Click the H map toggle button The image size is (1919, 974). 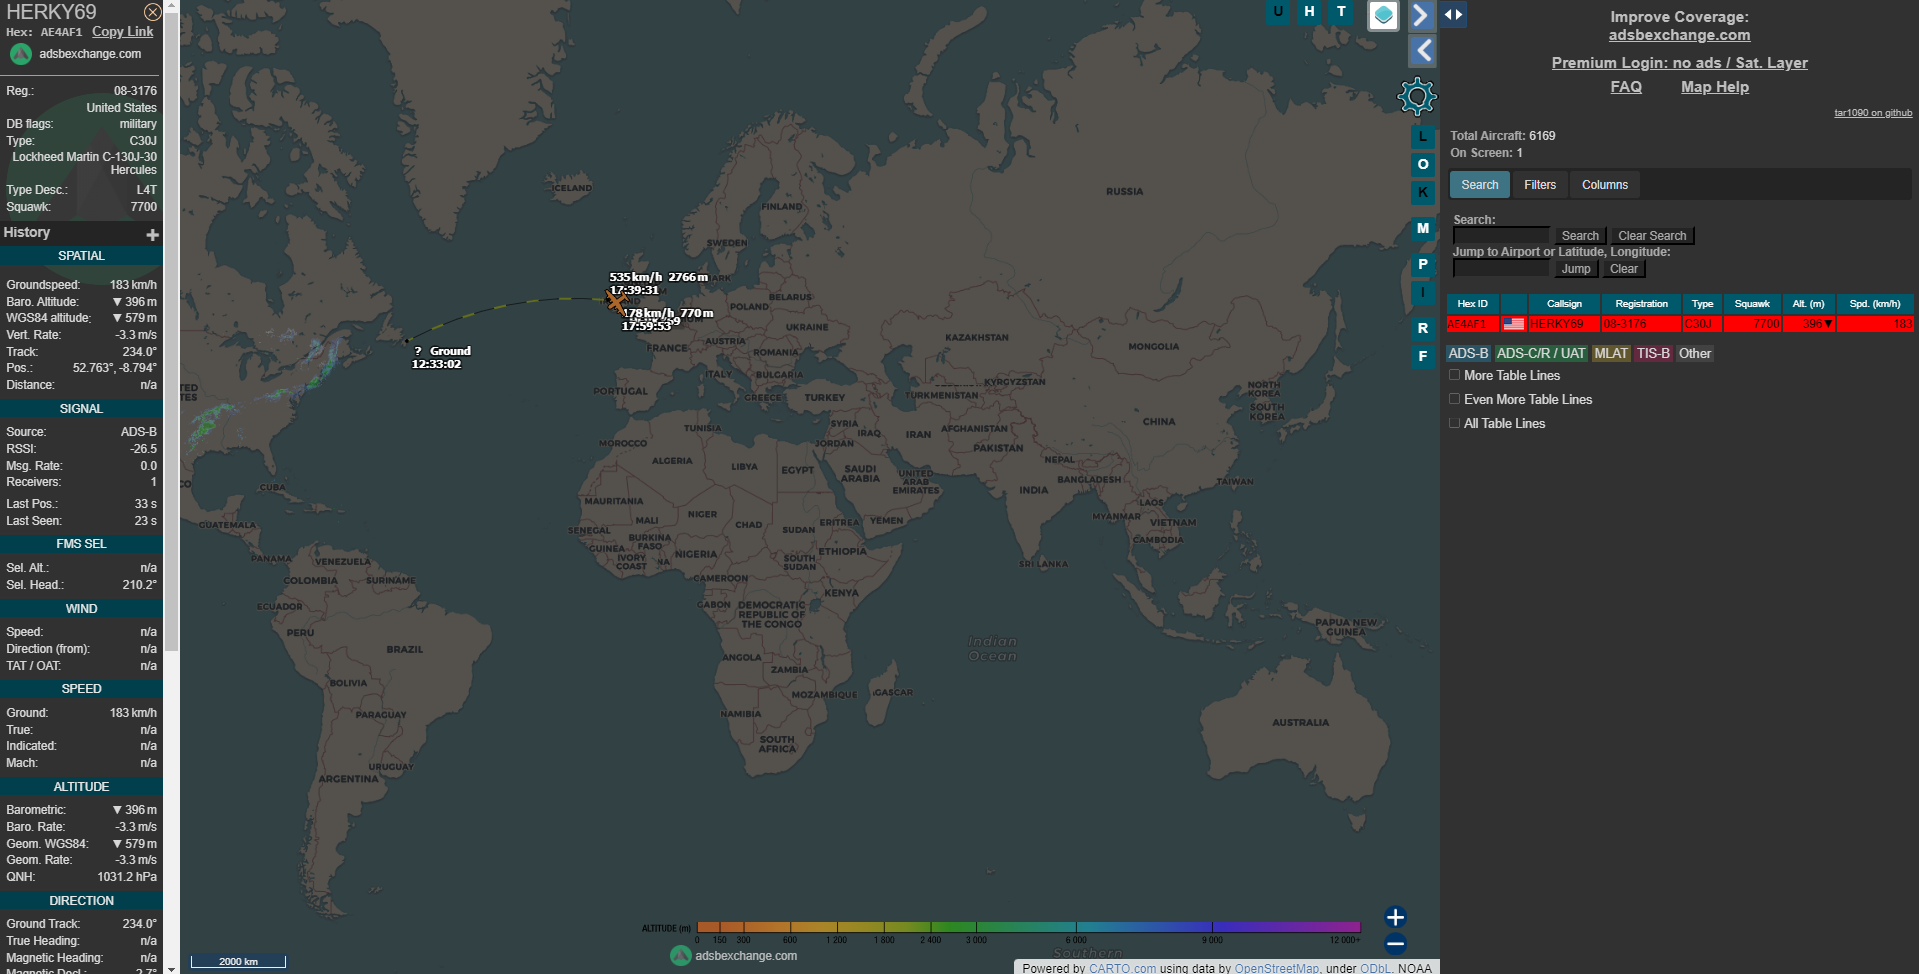coord(1309,12)
